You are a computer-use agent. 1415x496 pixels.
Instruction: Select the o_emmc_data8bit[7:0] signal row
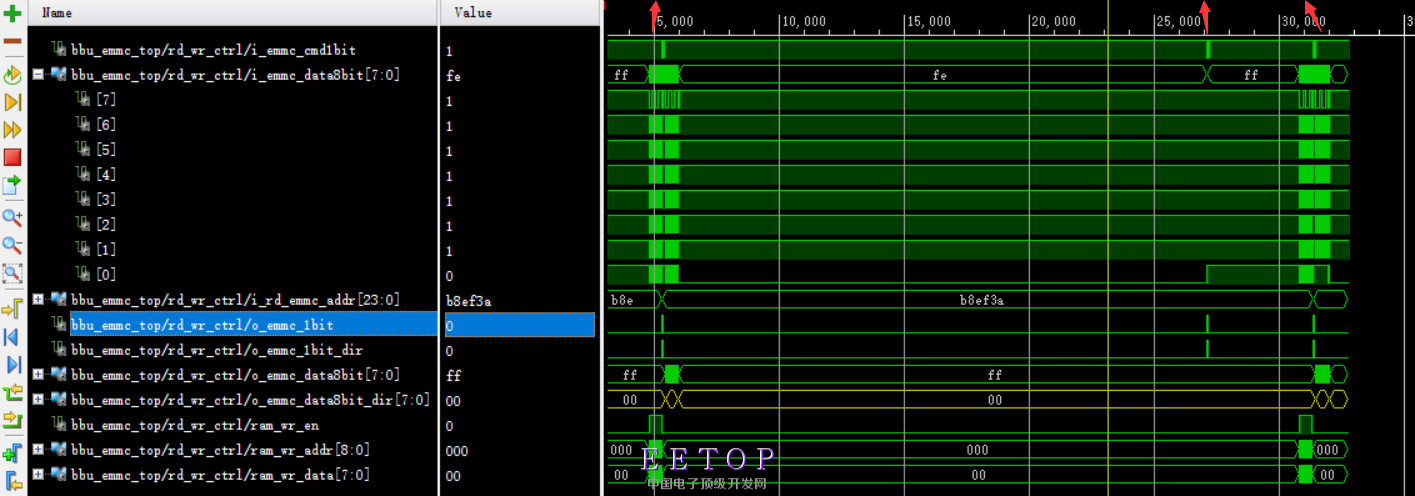point(236,374)
